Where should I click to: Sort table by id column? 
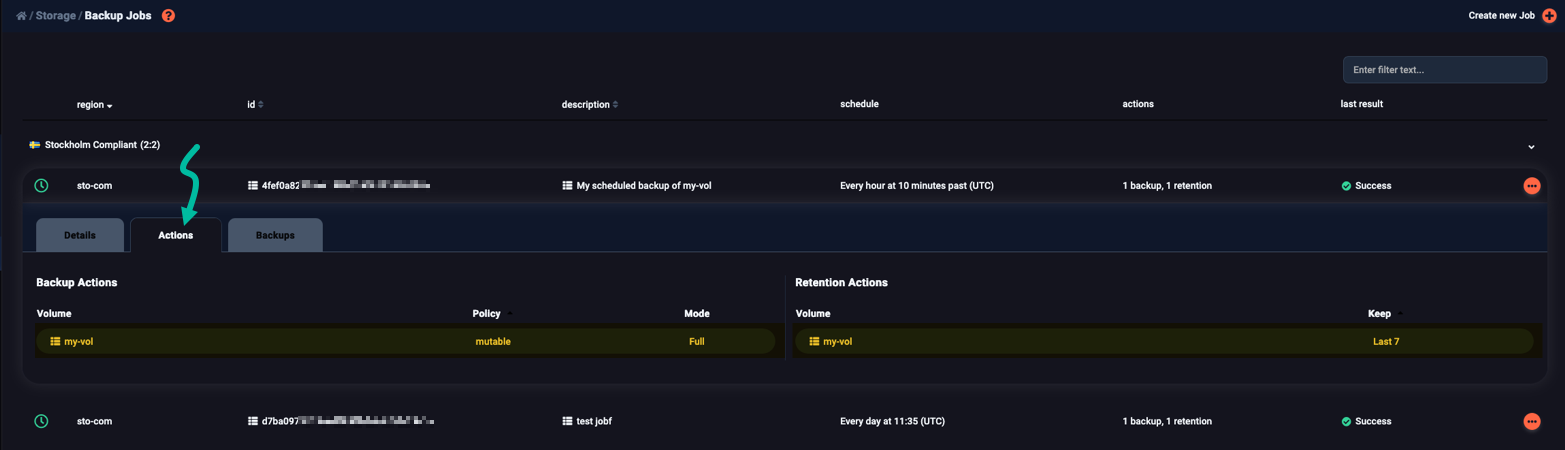coord(255,105)
